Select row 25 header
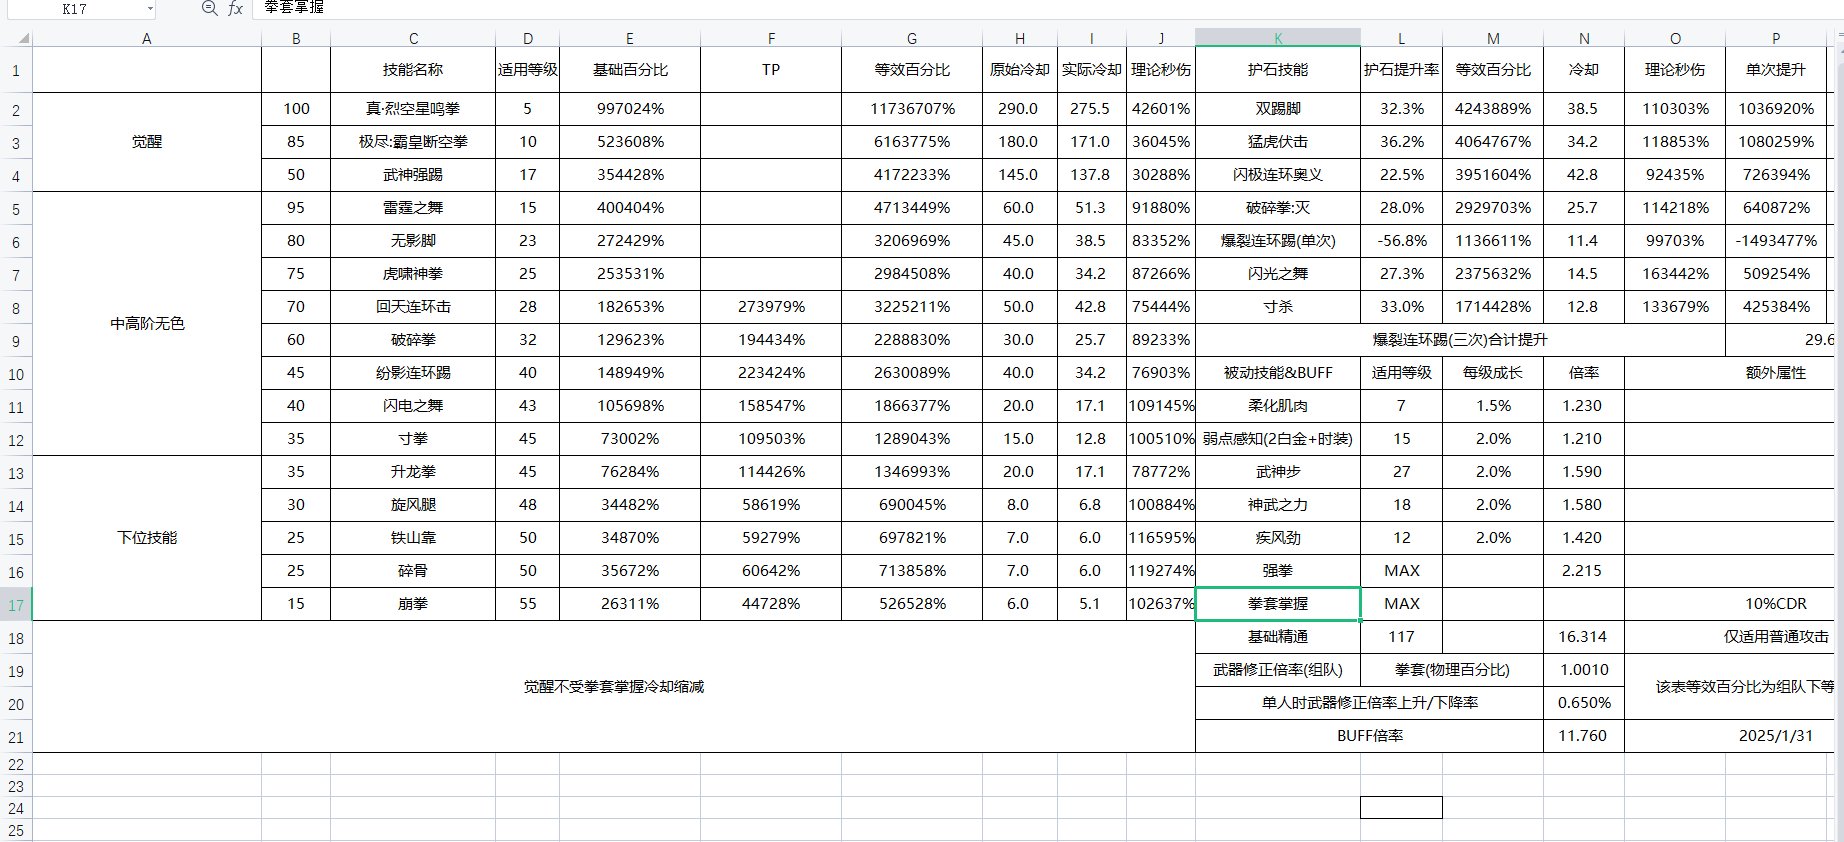Image resolution: width=1844 pixels, height=842 pixels. tap(16, 830)
